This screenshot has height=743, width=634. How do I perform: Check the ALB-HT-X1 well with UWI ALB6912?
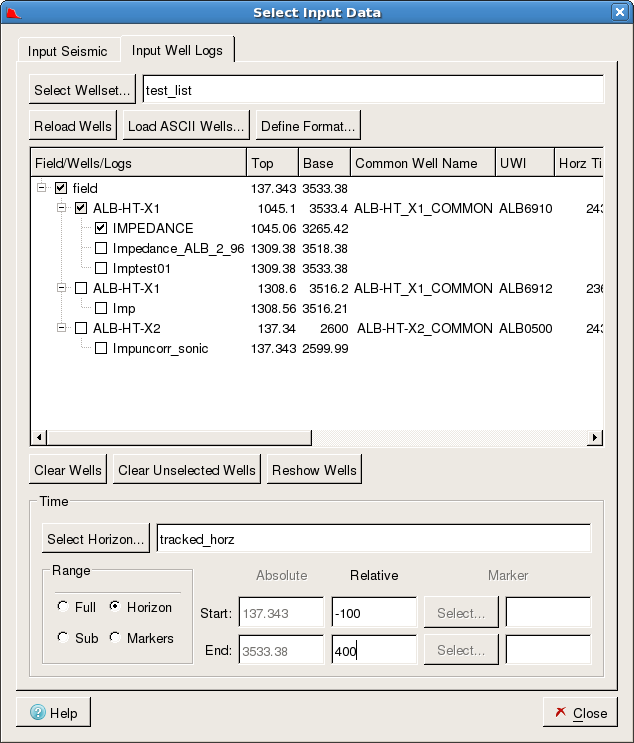pos(81,288)
